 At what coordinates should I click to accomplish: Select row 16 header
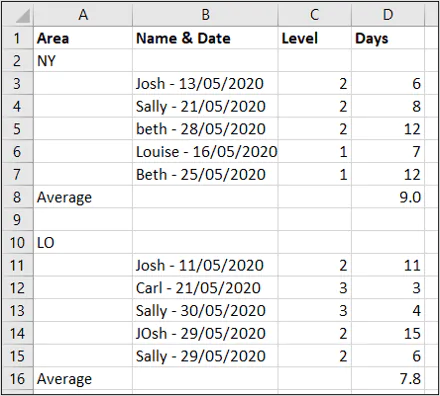click(x=18, y=379)
